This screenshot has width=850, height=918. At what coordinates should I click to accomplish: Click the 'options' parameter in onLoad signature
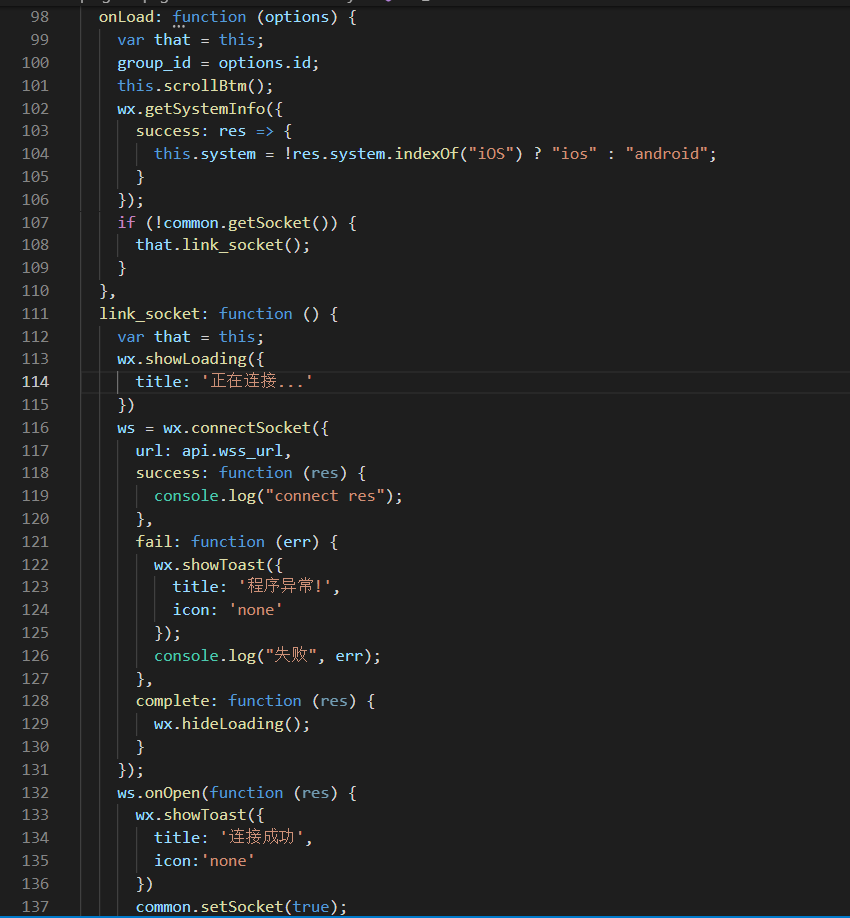coord(297,17)
